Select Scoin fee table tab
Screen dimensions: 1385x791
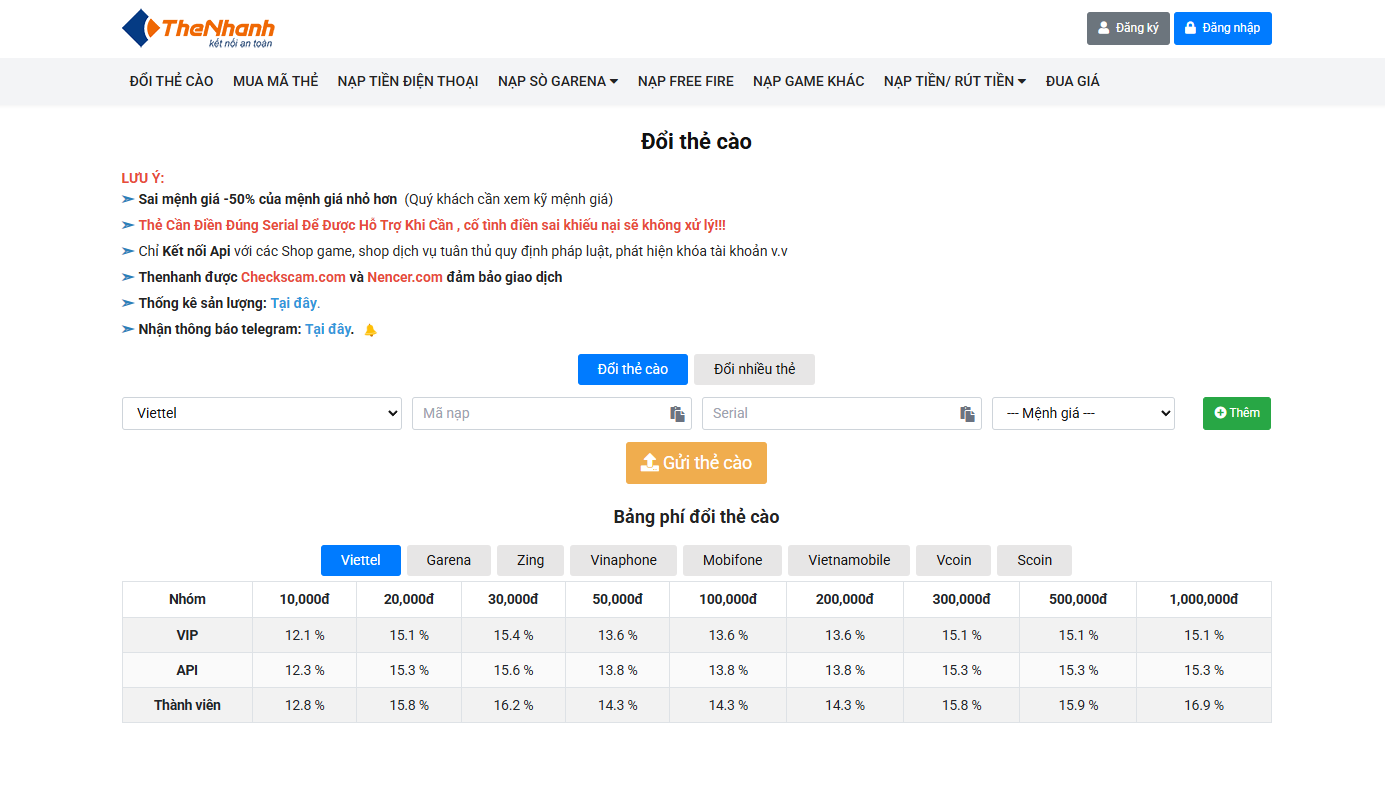click(x=1035, y=560)
